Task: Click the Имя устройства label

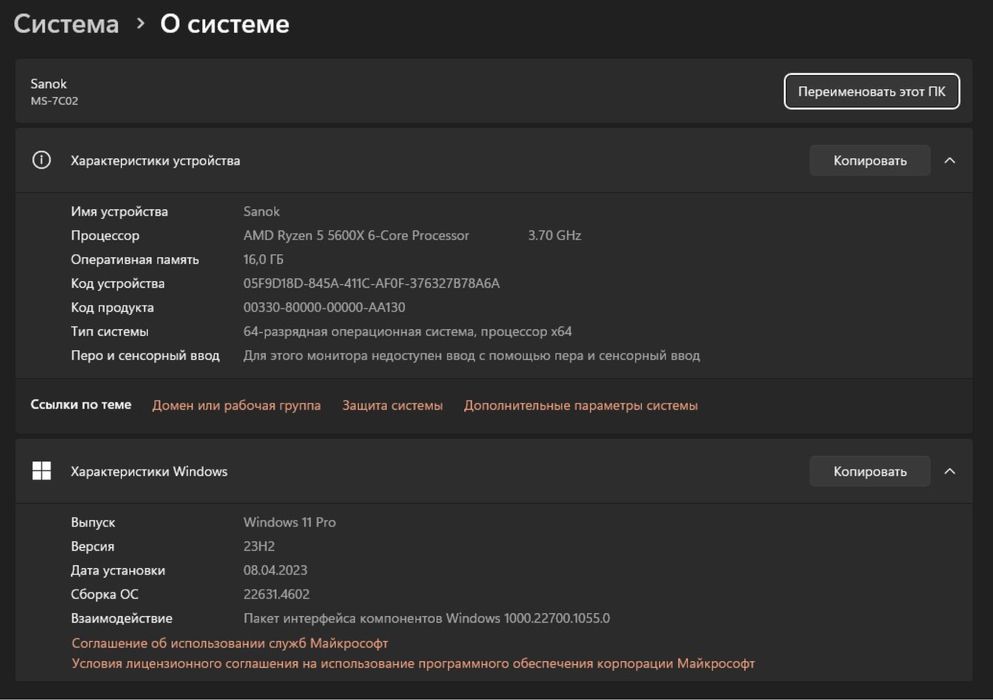Action: 119,212
